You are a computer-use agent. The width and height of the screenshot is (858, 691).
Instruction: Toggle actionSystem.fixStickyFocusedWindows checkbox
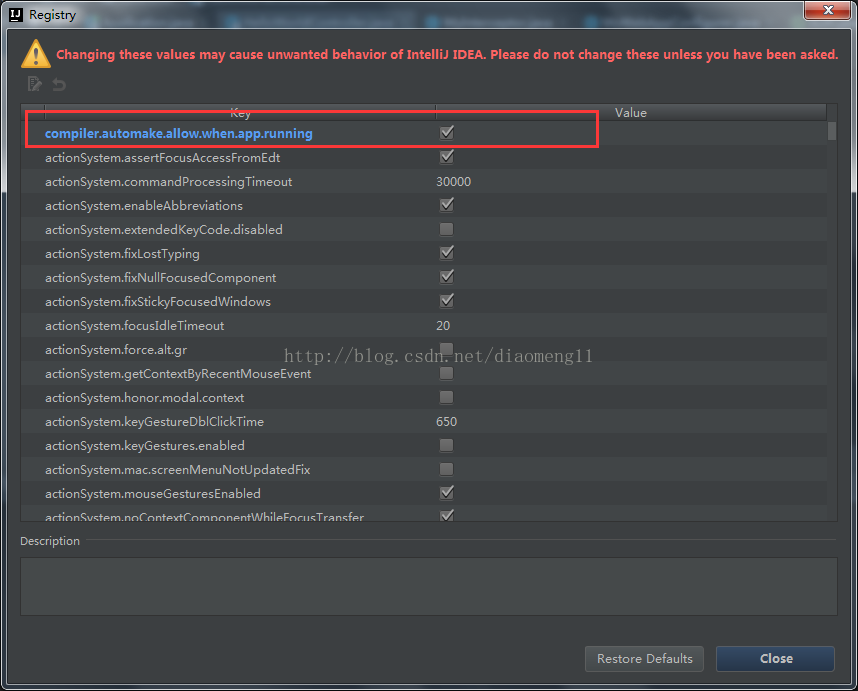click(447, 301)
